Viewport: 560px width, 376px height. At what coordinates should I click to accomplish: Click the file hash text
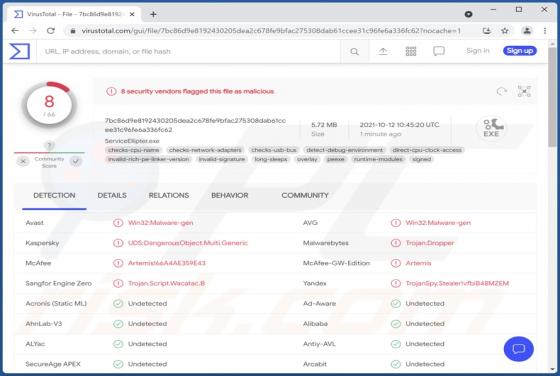(195, 125)
